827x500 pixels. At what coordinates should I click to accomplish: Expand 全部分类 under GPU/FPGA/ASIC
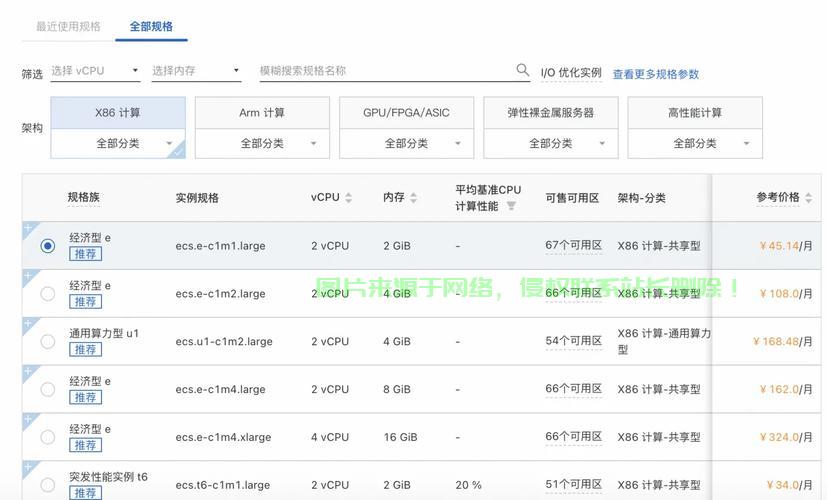pyautogui.click(x=406, y=143)
